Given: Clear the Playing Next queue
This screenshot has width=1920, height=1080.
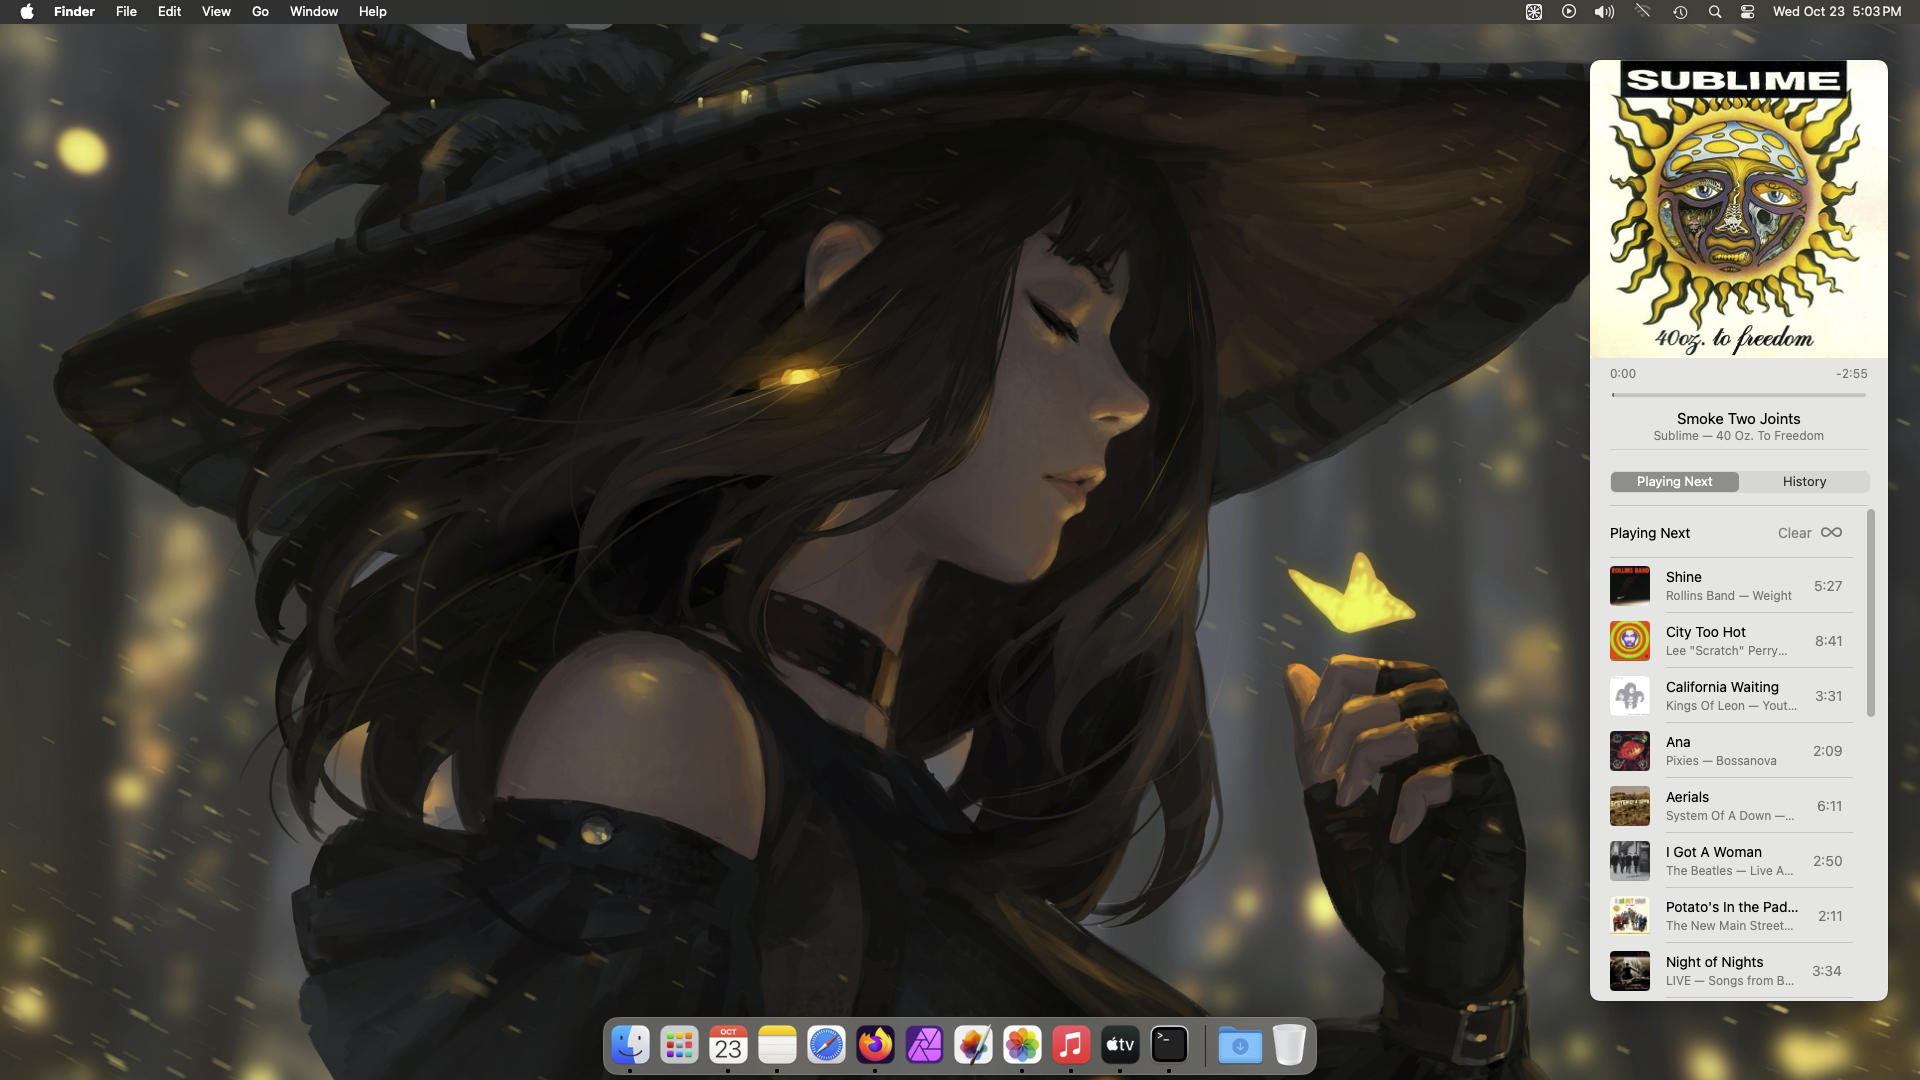Looking at the screenshot, I should (1794, 533).
